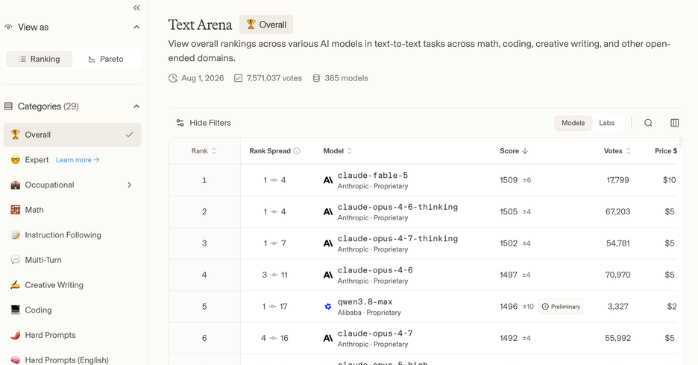Screen dimensions: 698x365
Task: Select the Multi-Turn category
Action: point(43,260)
